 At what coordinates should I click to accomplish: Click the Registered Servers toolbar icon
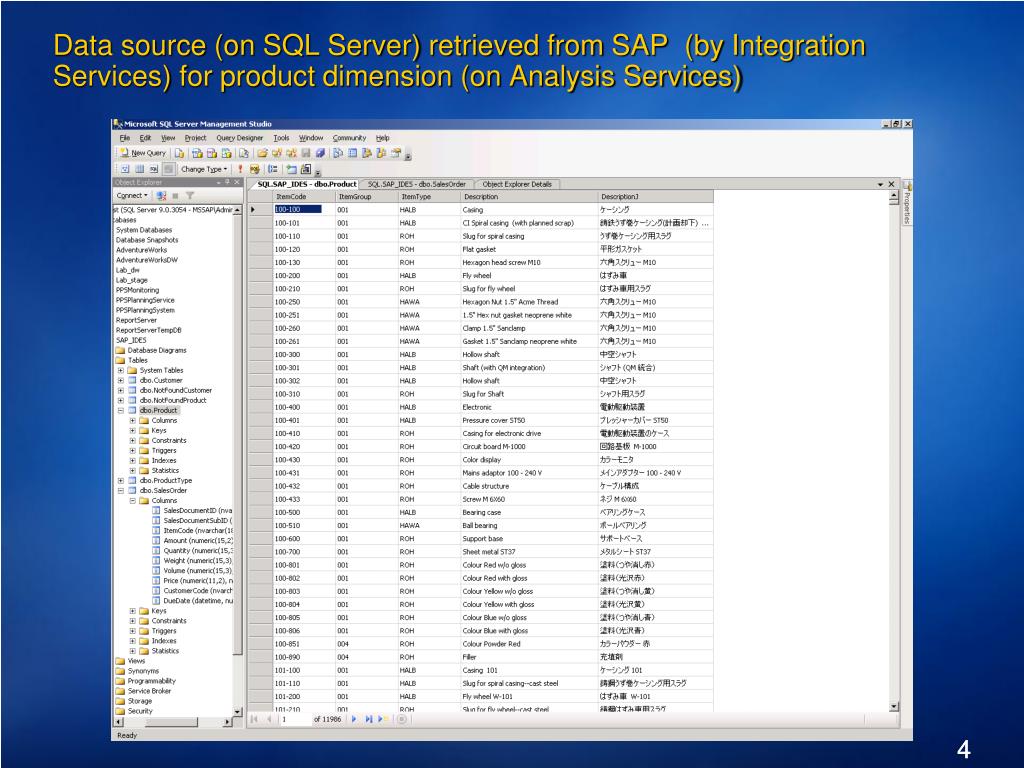coord(338,153)
